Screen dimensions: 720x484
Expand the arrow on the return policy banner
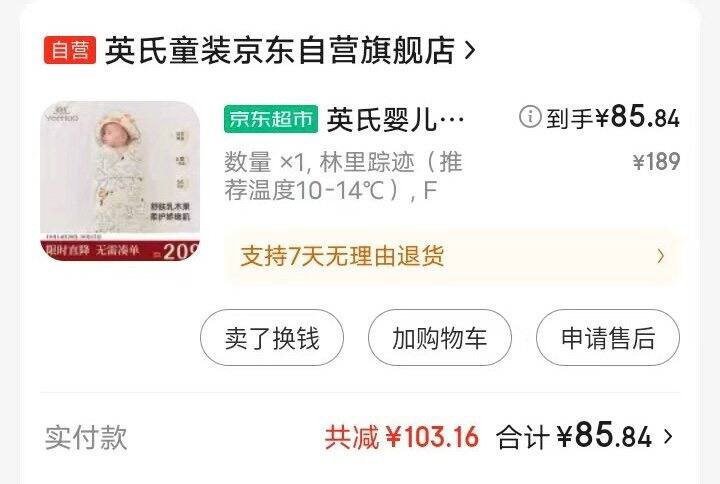coord(661,256)
